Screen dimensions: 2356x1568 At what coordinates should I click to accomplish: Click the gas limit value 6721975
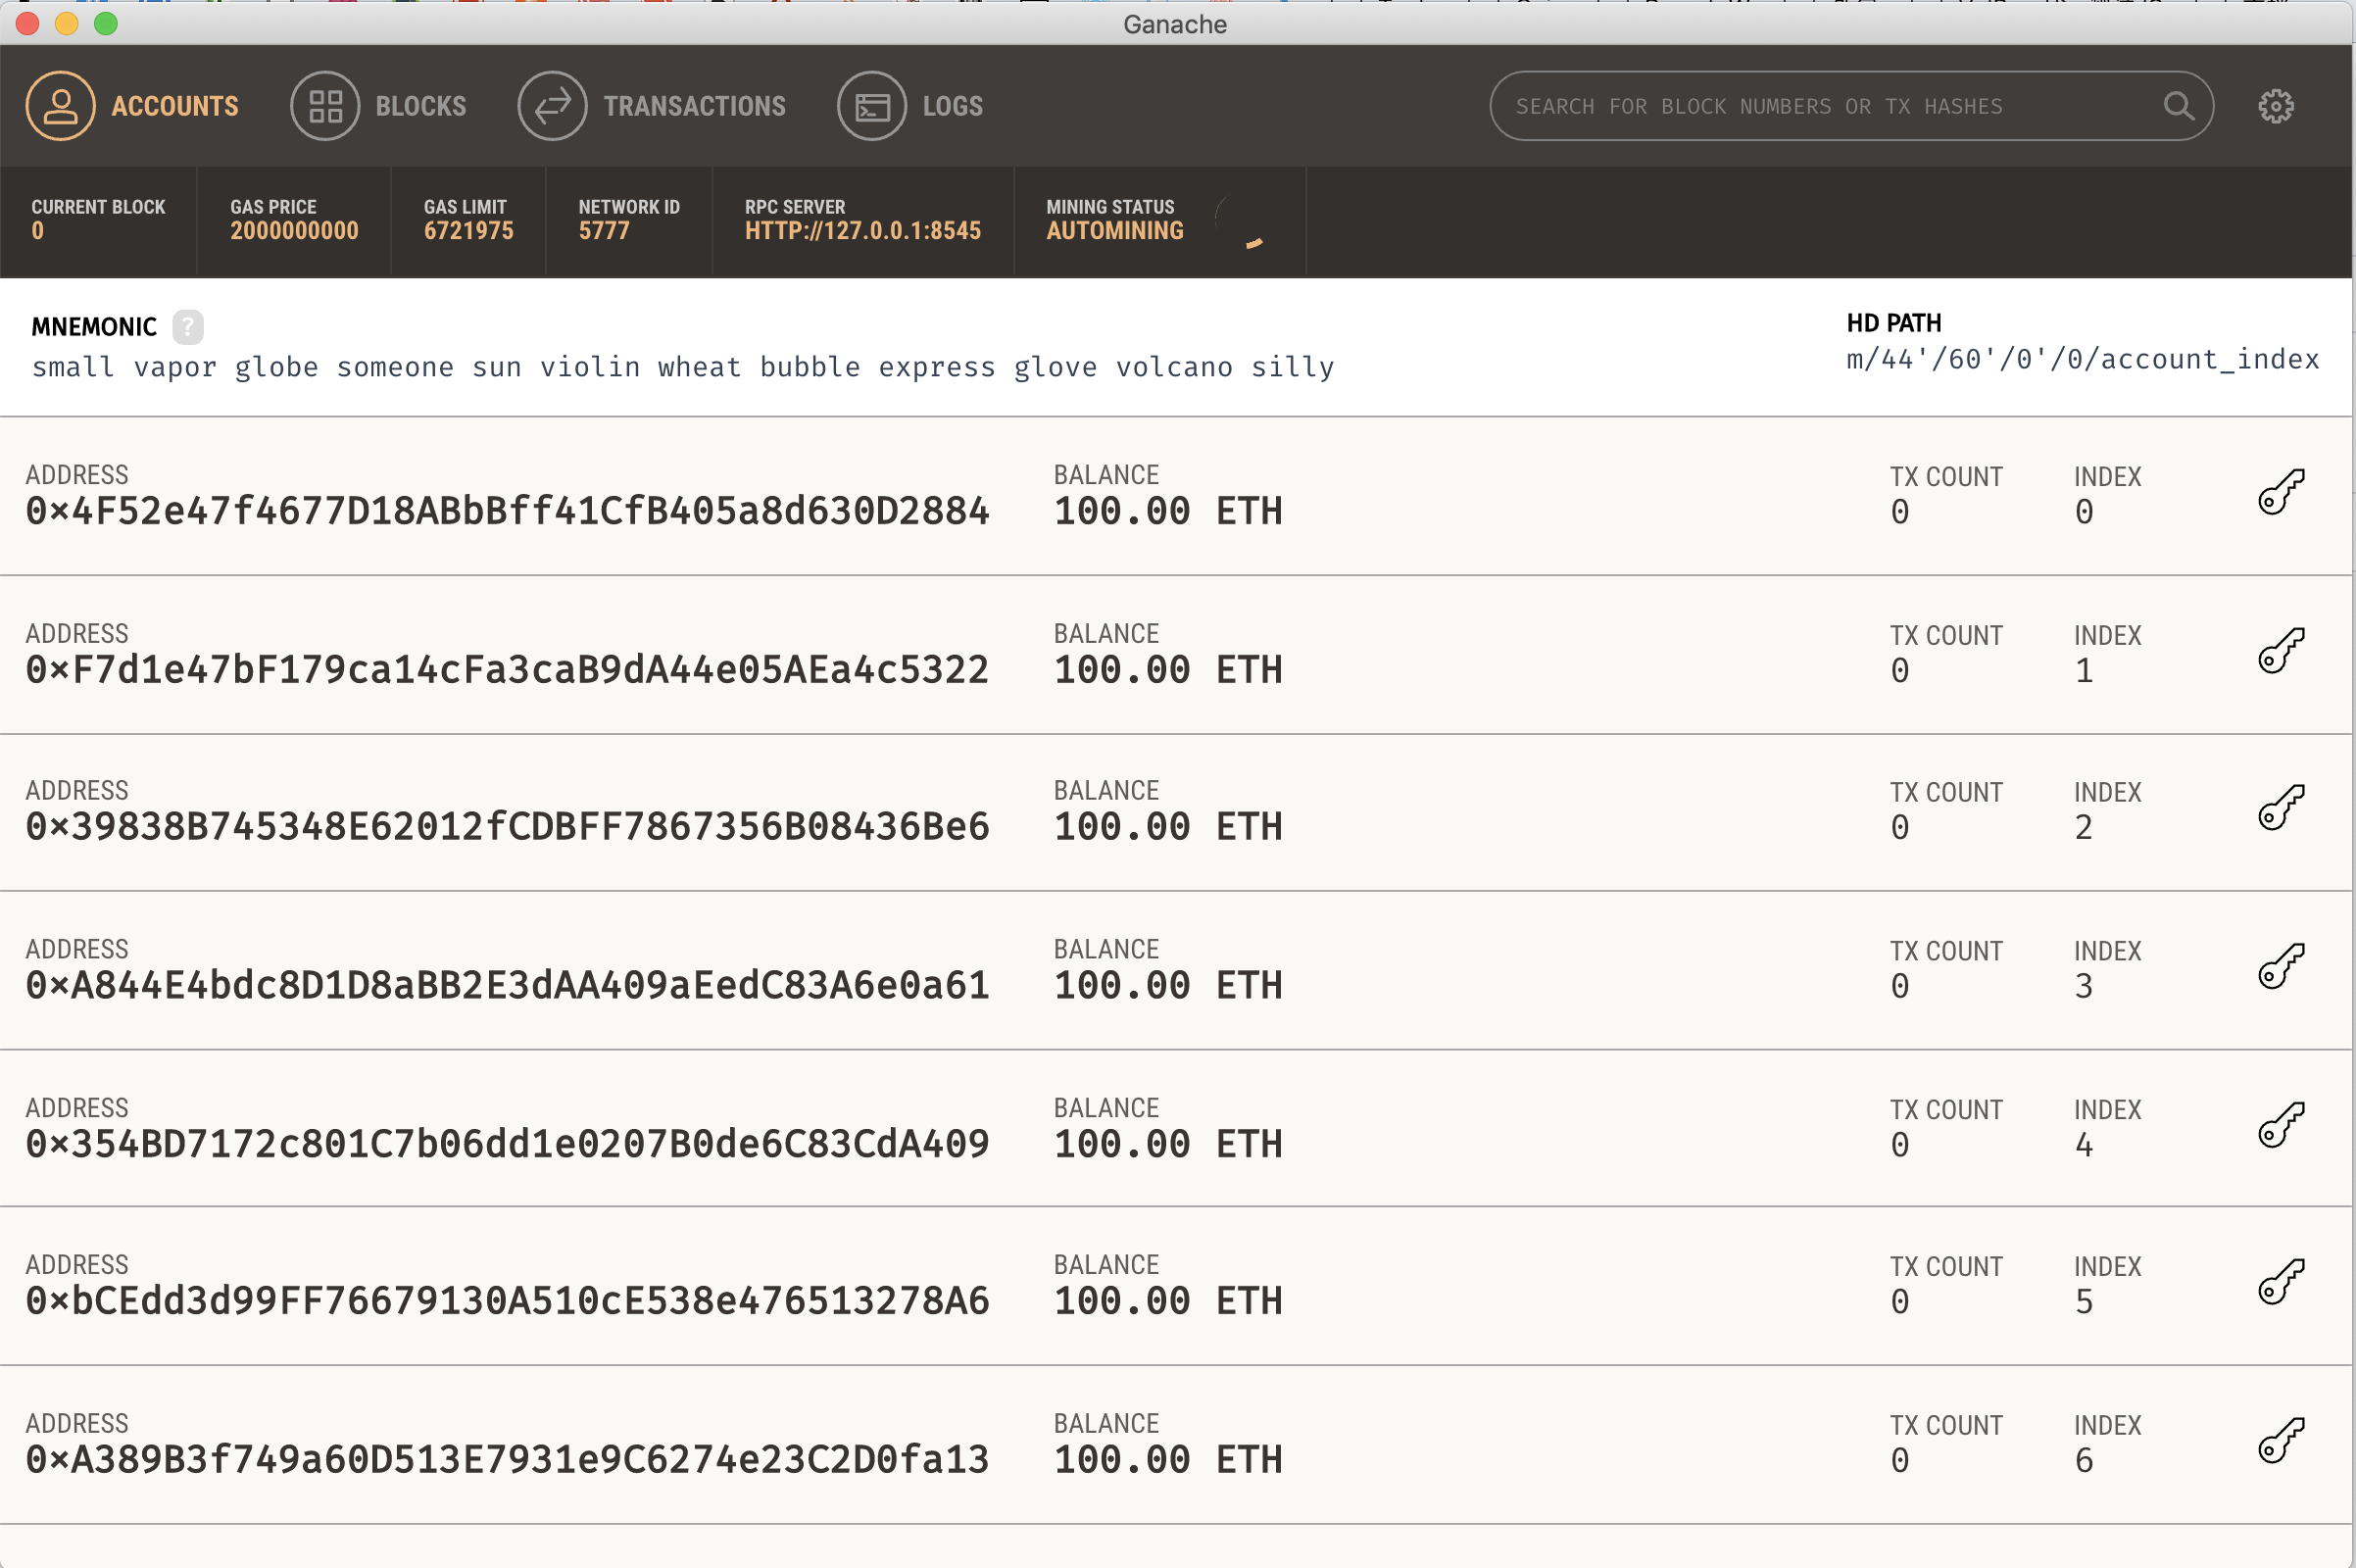point(469,231)
